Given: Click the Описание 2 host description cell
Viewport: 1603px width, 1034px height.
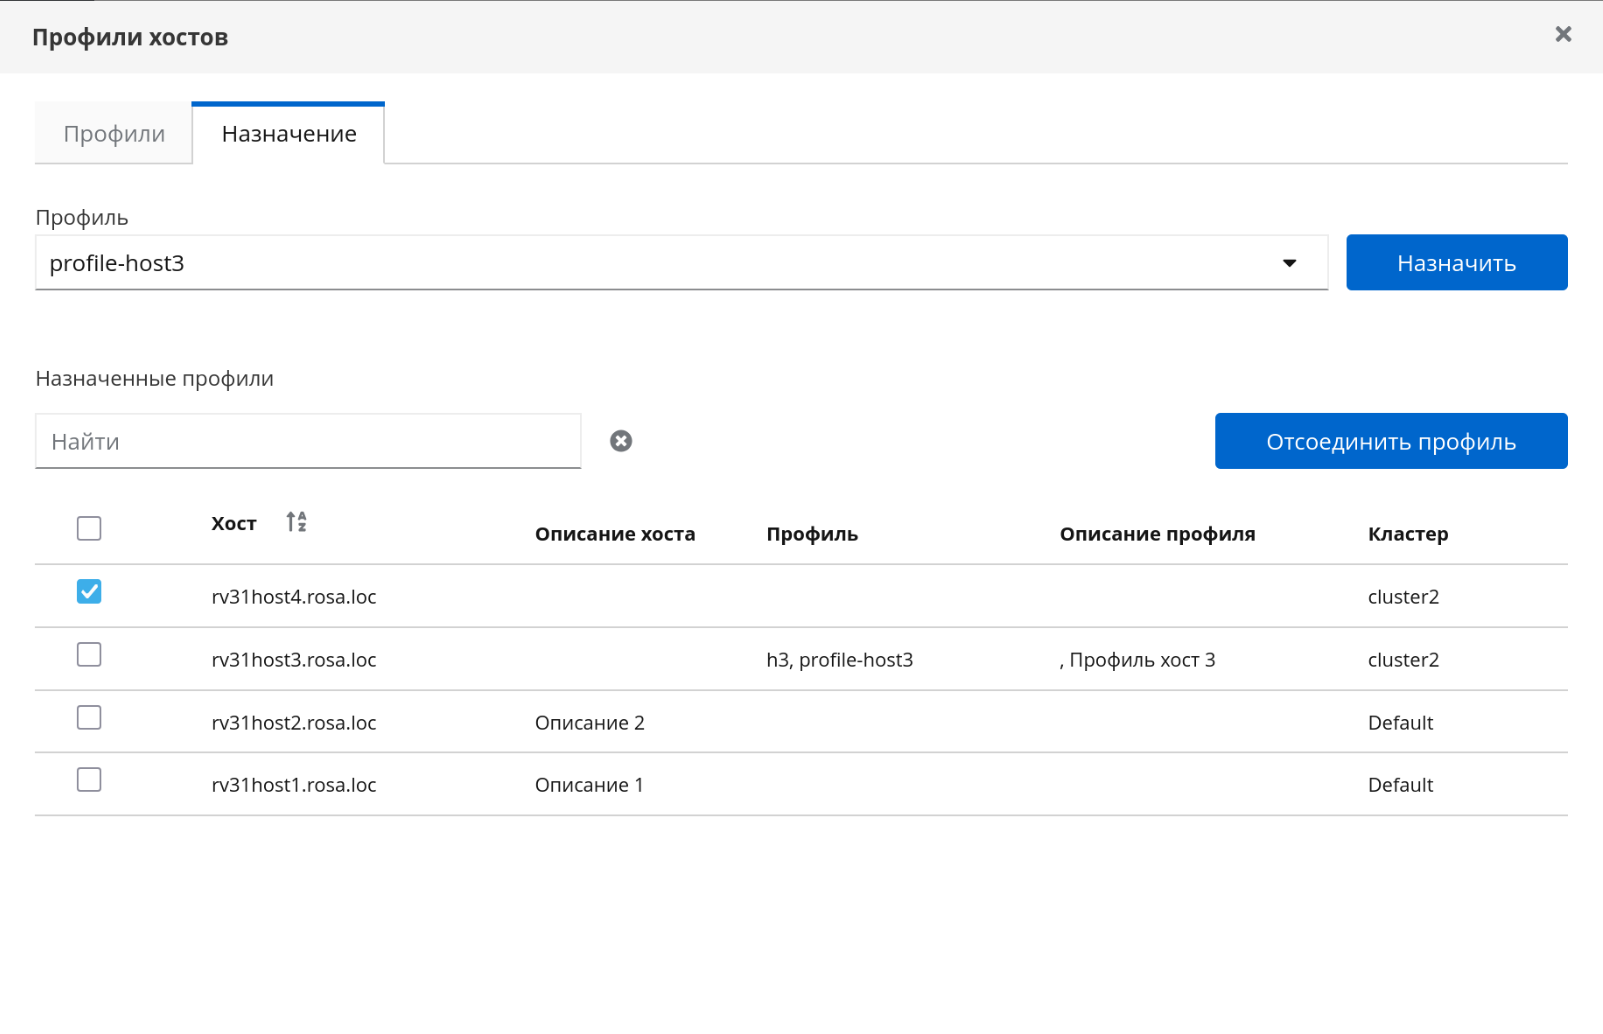Looking at the screenshot, I should click(x=589, y=723).
